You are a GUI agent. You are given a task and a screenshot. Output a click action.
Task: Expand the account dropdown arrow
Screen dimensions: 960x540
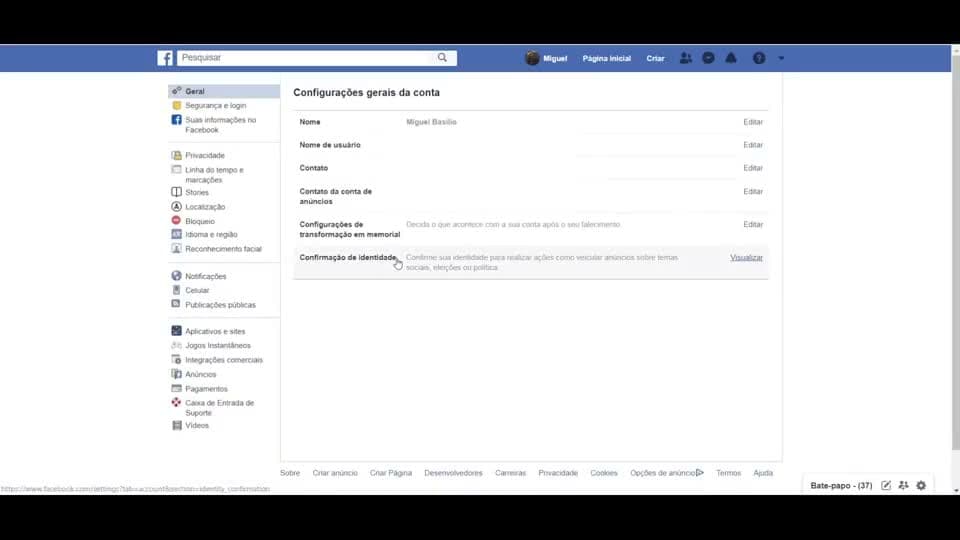[781, 58]
